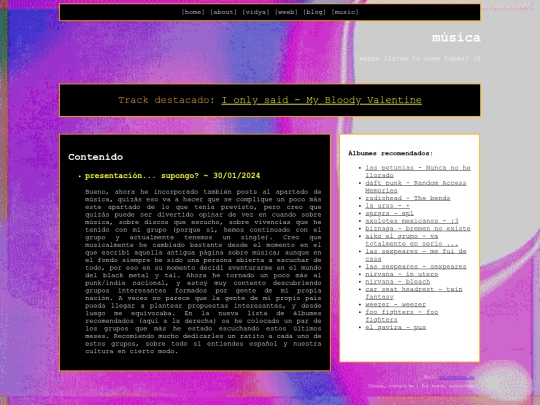Visit the [weeb] page
540x405 pixels.
(x=286, y=12)
